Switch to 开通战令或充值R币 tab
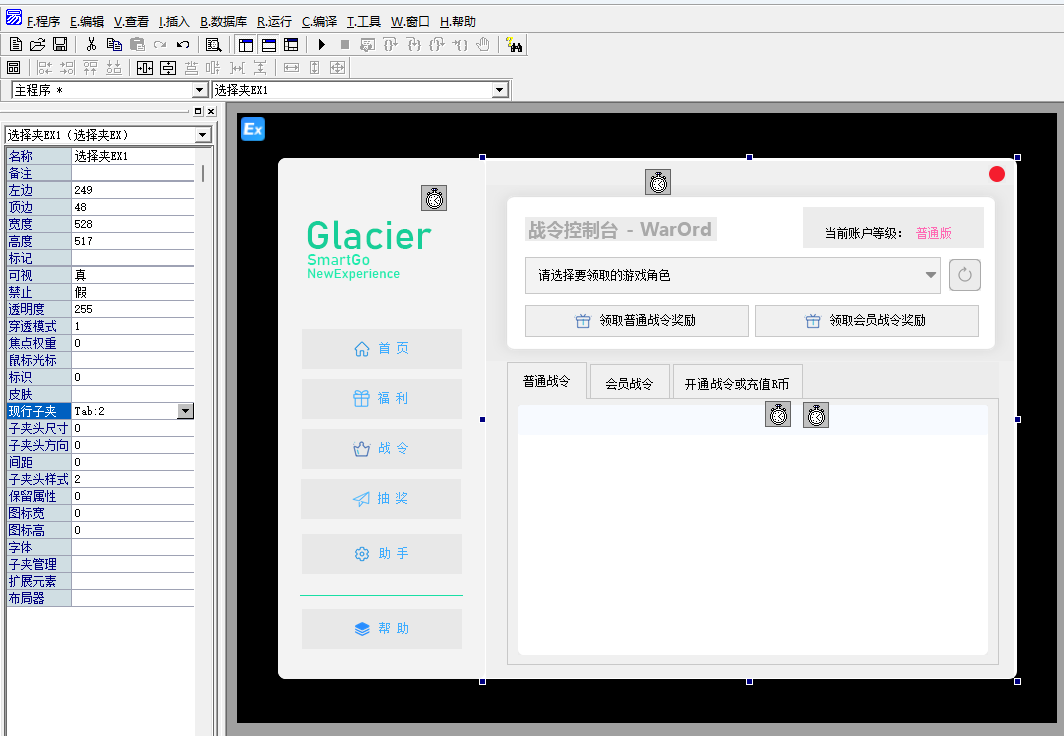The height and width of the screenshot is (736, 1064). click(737, 383)
